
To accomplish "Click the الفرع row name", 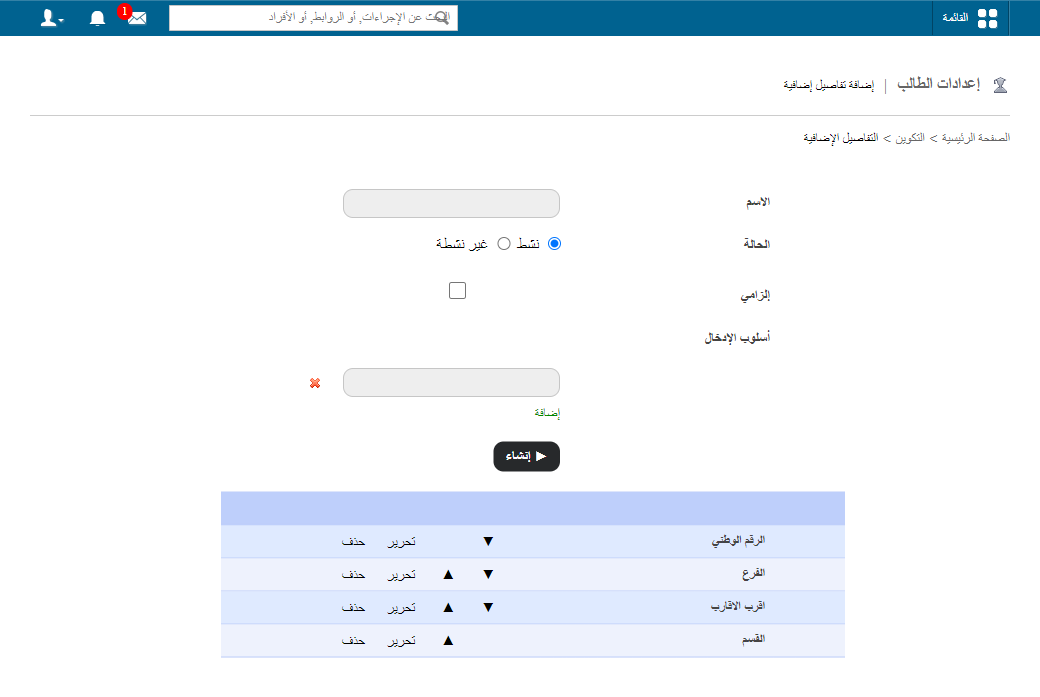I will tap(753, 573).
